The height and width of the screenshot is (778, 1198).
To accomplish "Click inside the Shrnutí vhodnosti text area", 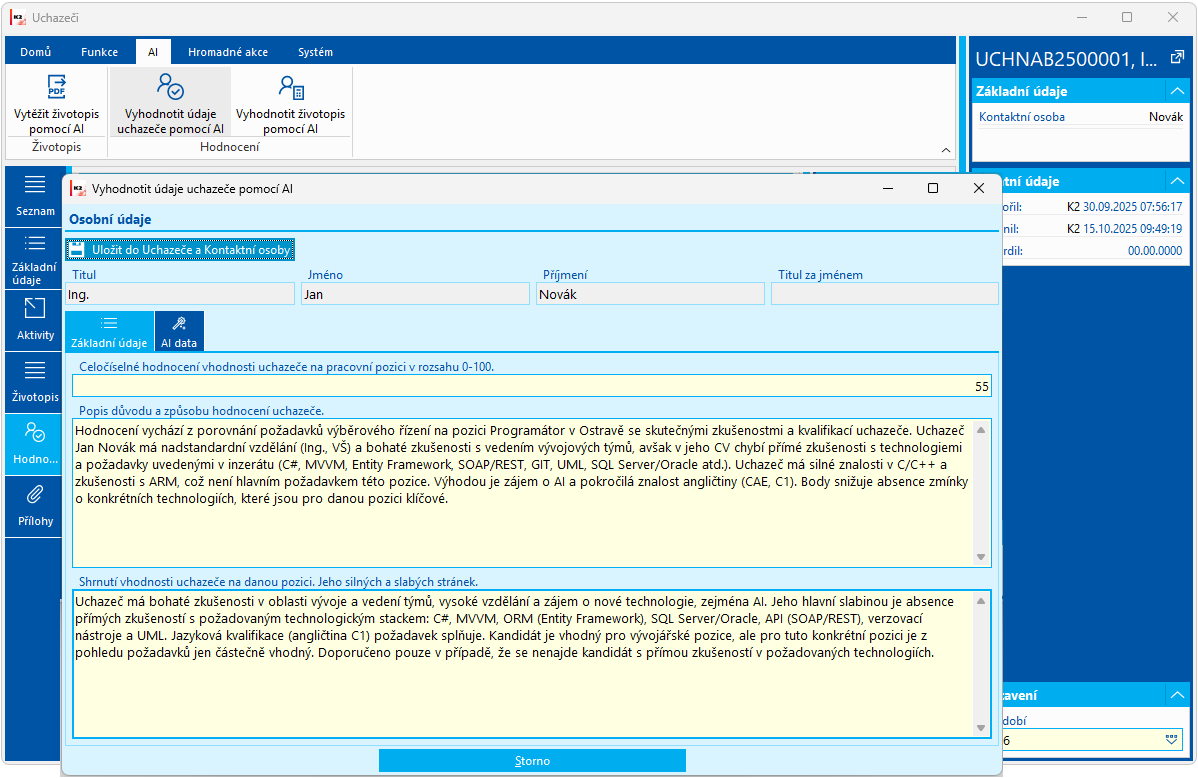I will coord(523,663).
